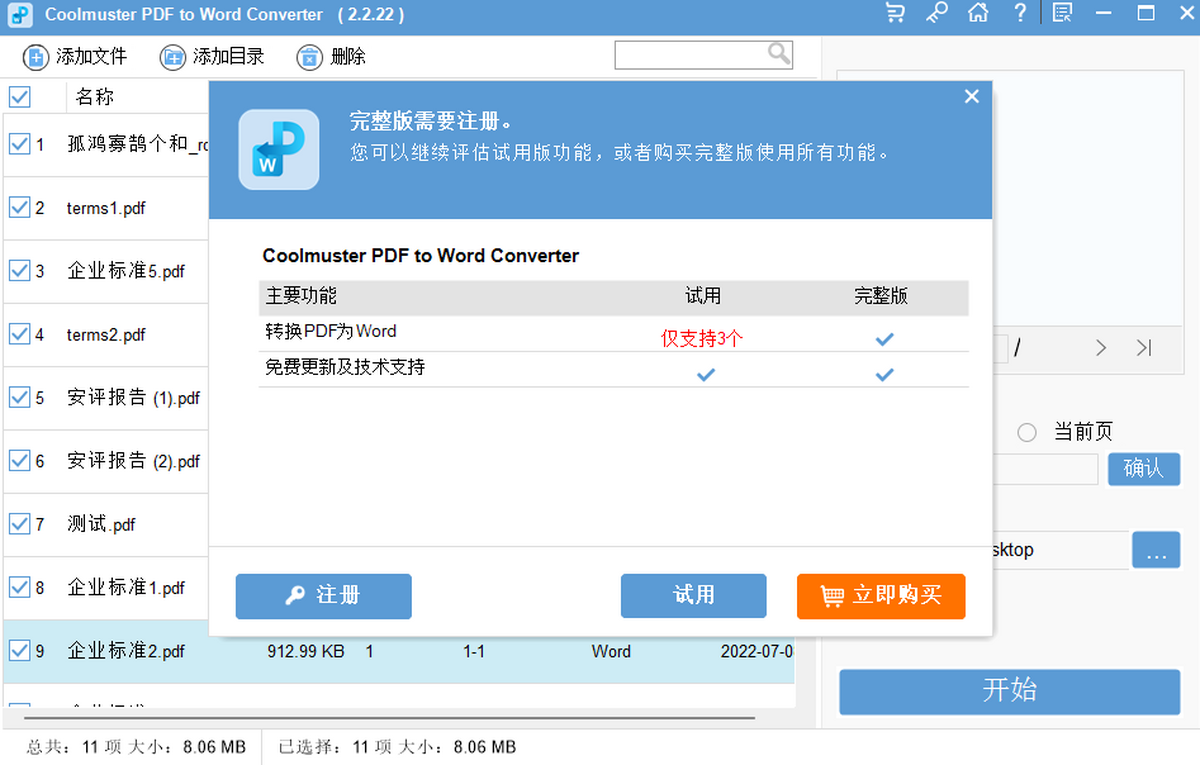The width and height of the screenshot is (1200, 765).
Task: Click 添加目录 label in toolbar
Action: coord(228,57)
